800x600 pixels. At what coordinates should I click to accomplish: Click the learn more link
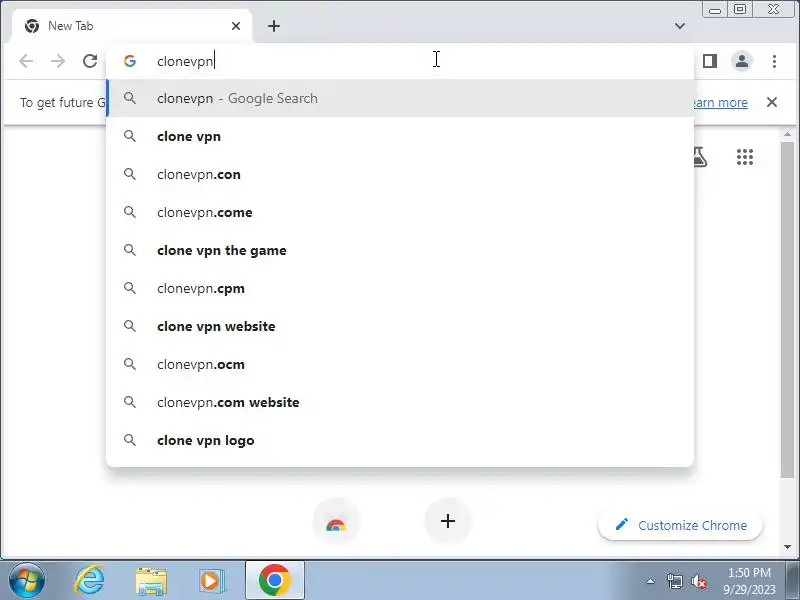click(720, 103)
